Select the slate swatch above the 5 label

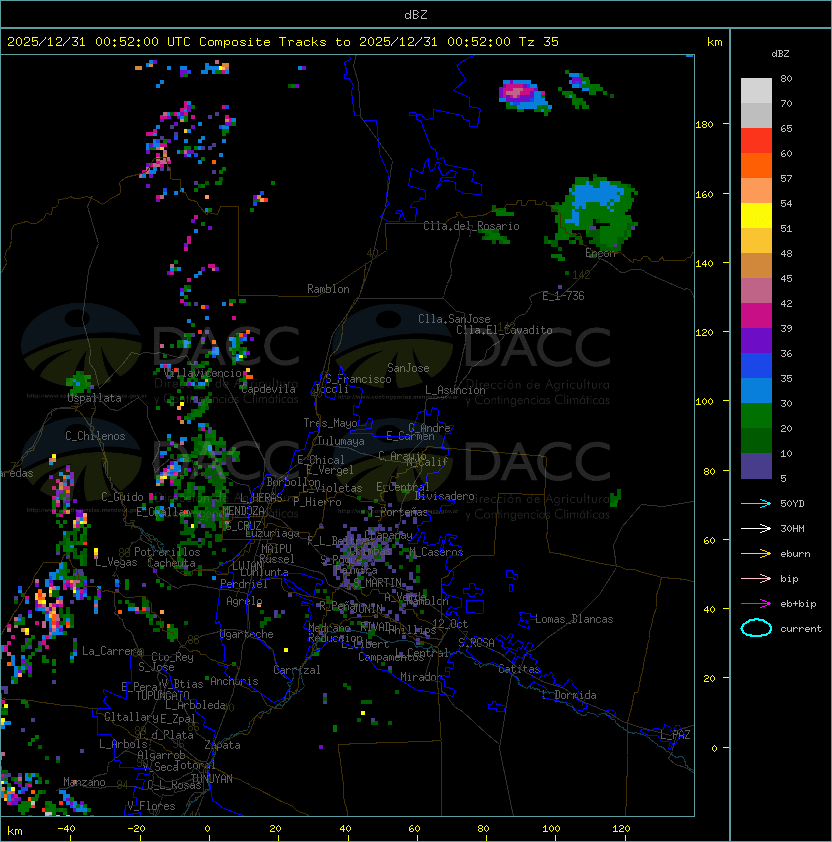(756, 466)
